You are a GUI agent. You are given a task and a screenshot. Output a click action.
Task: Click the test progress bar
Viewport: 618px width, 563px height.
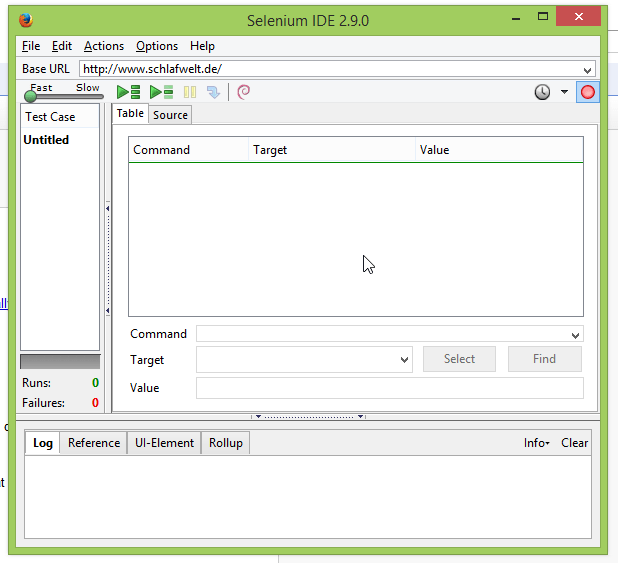[60, 362]
